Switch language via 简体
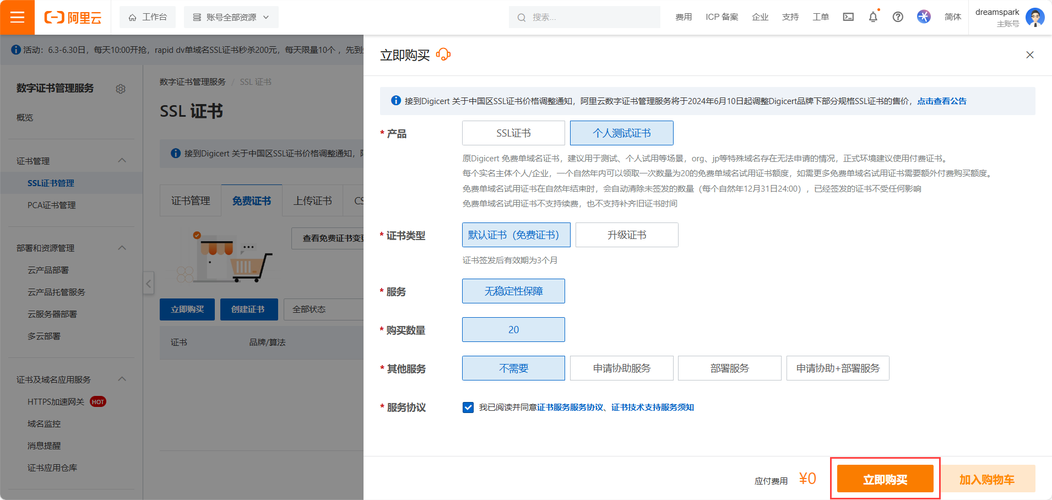The height and width of the screenshot is (500, 1052). [952, 17]
